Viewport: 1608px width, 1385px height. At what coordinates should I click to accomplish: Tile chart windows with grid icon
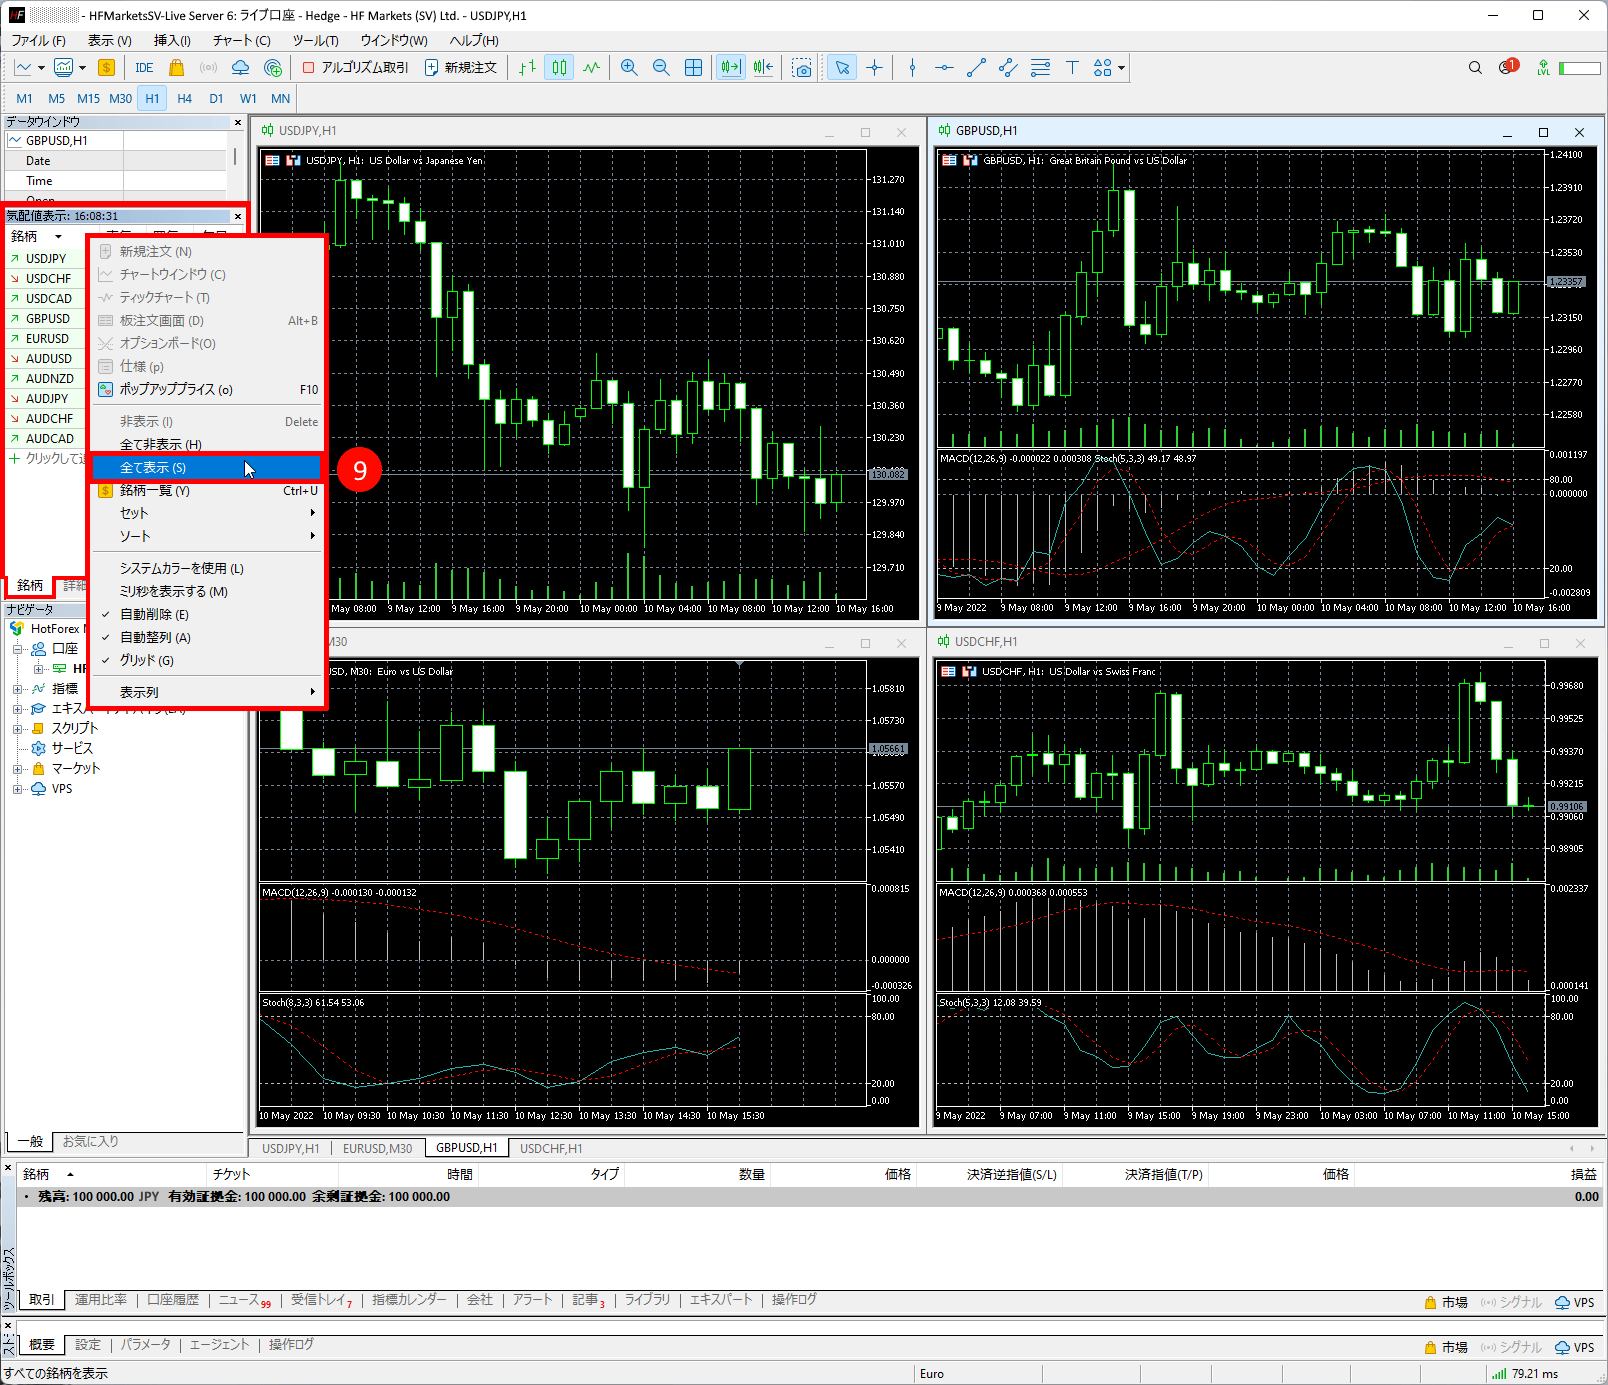(693, 68)
